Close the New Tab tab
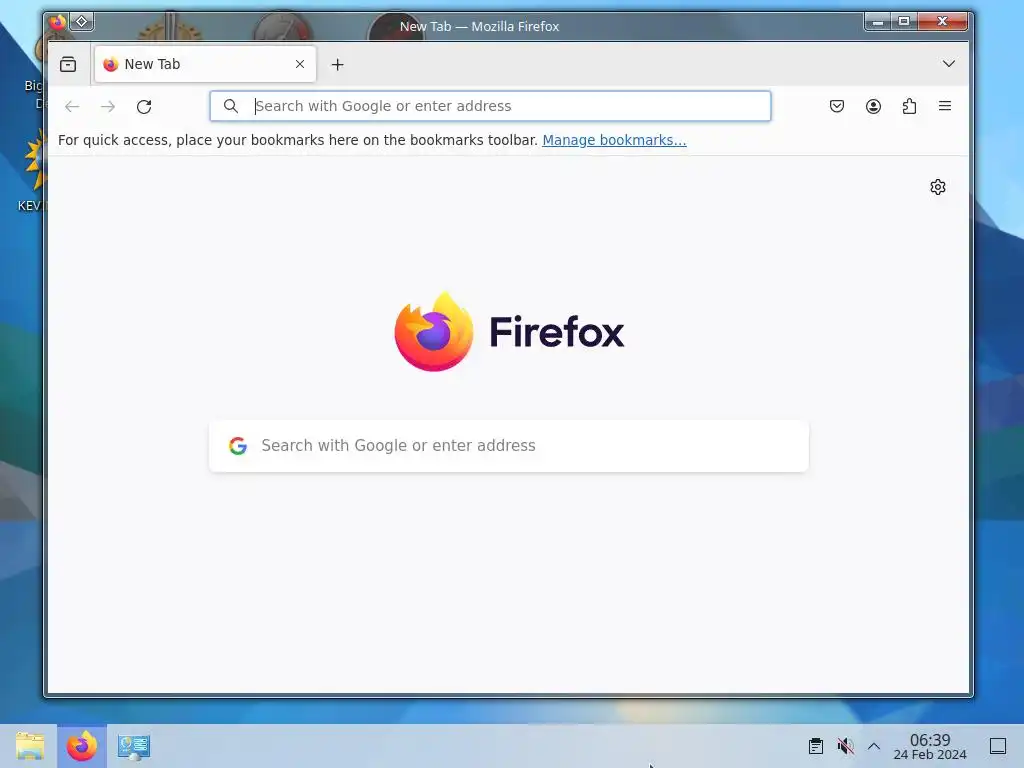 click(300, 64)
